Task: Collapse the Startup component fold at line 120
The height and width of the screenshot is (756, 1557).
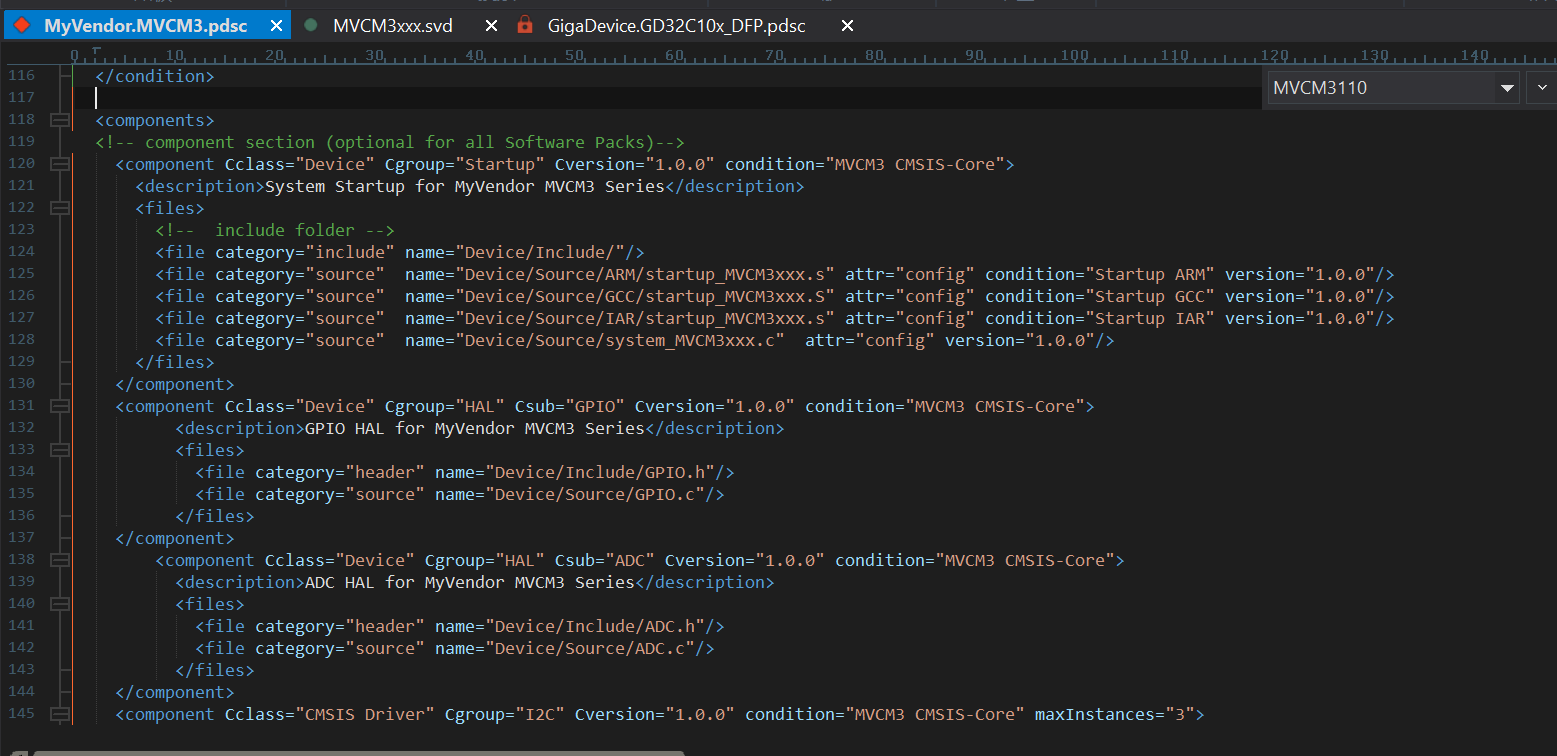Action: pos(59,164)
